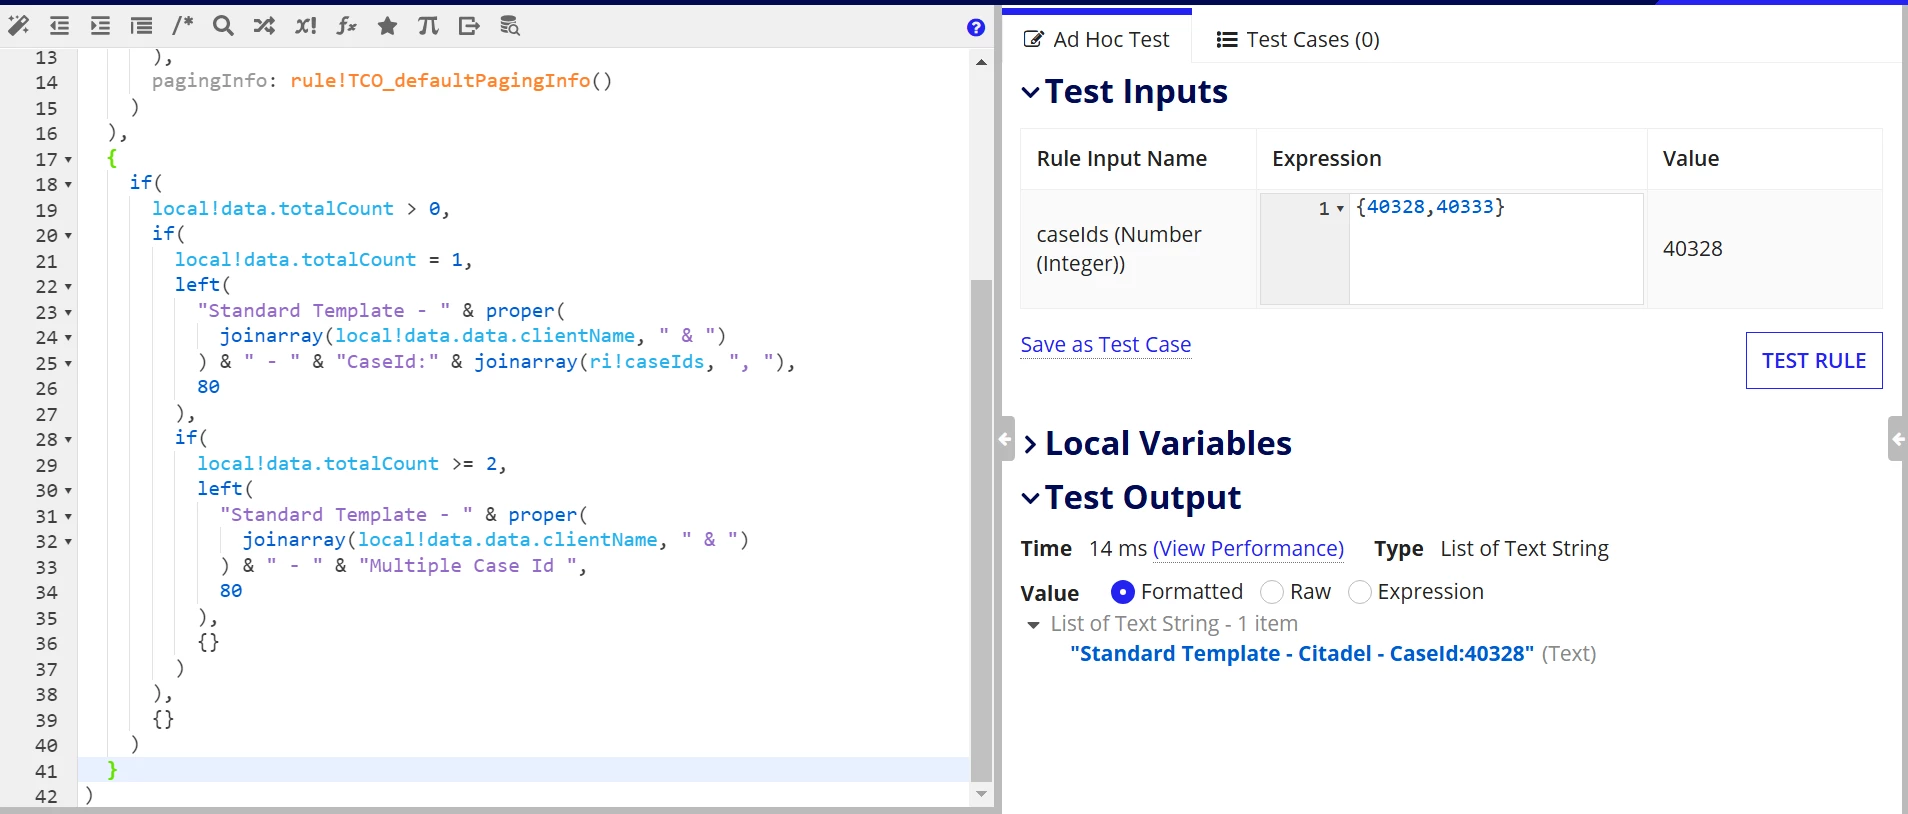Click the database query search icon
1908x814 pixels.
510,26
